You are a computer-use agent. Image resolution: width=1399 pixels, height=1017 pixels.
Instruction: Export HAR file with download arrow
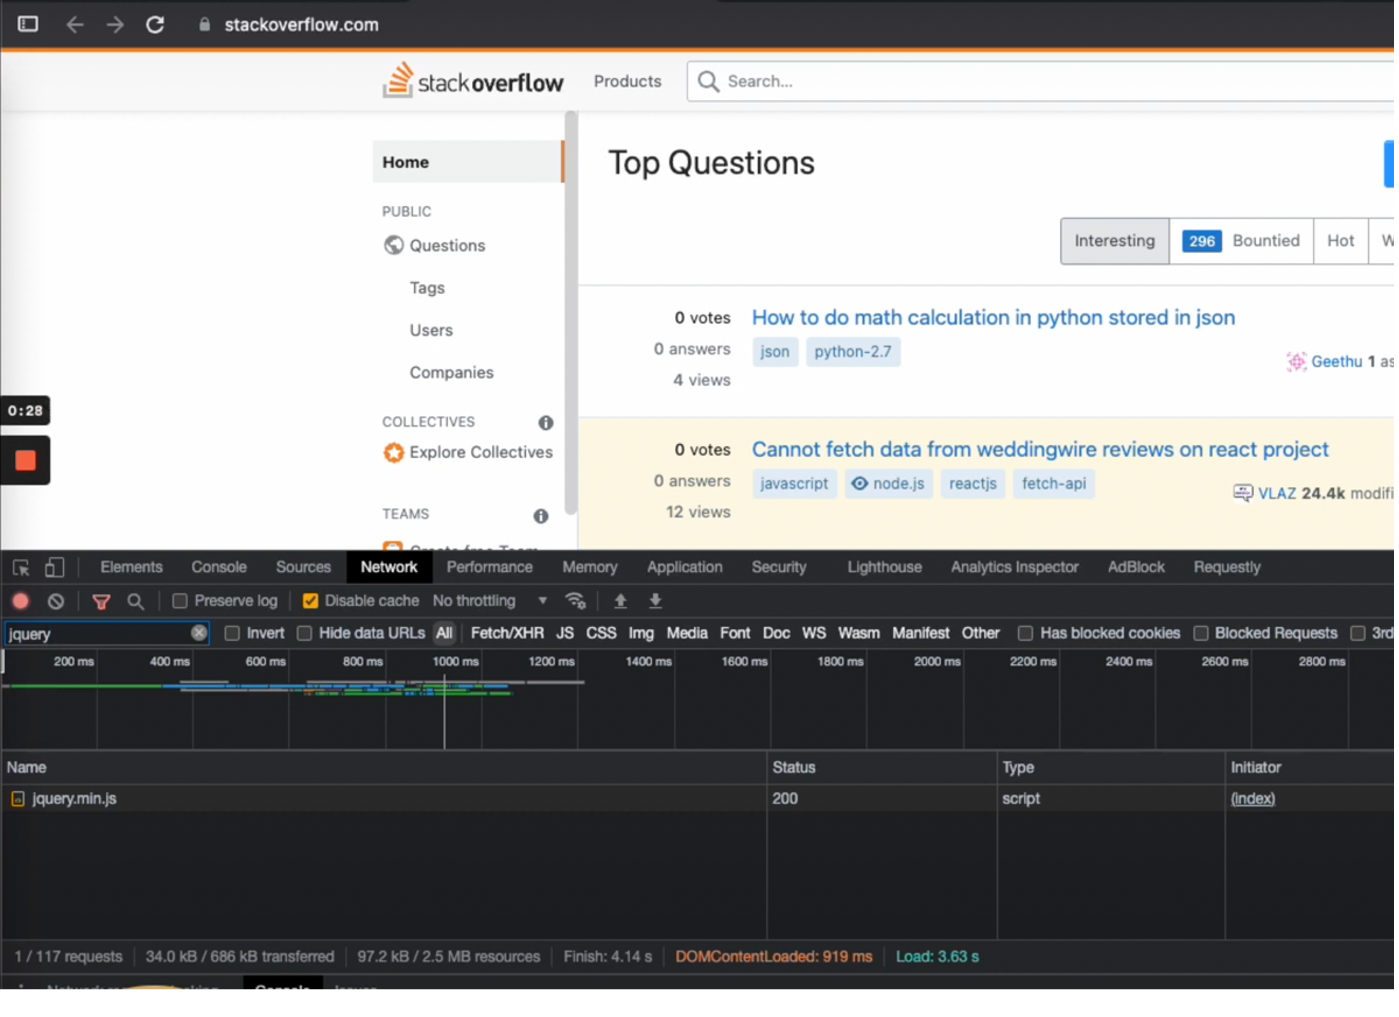[657, 602]
